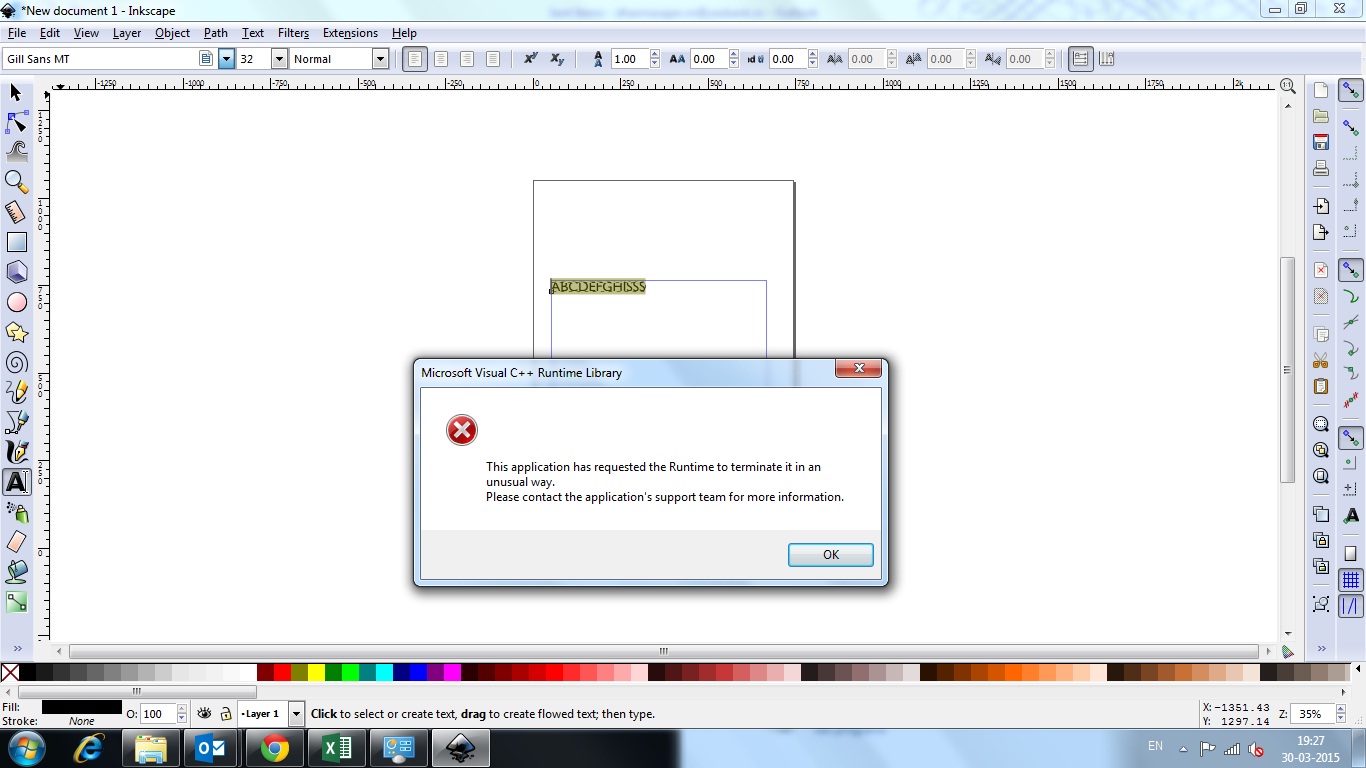Select the Zoom magnifier tool
The width and height of the screenshot is (1366, 768).
(x=16, y=181)
